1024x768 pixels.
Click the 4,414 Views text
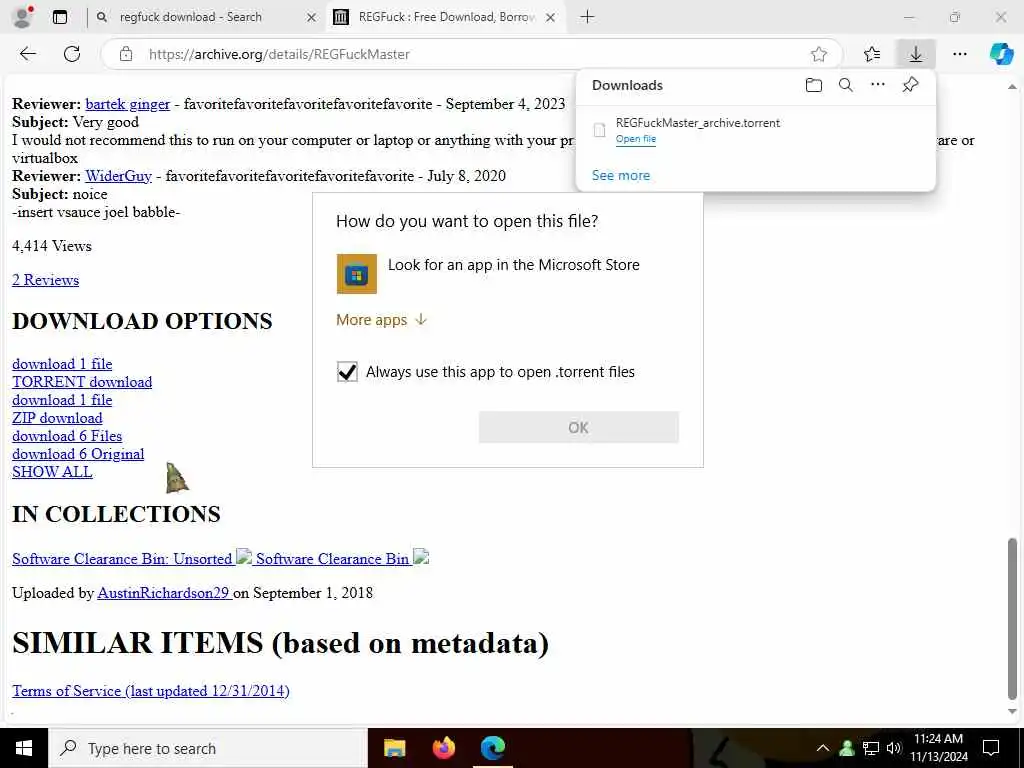pos(52,246)
